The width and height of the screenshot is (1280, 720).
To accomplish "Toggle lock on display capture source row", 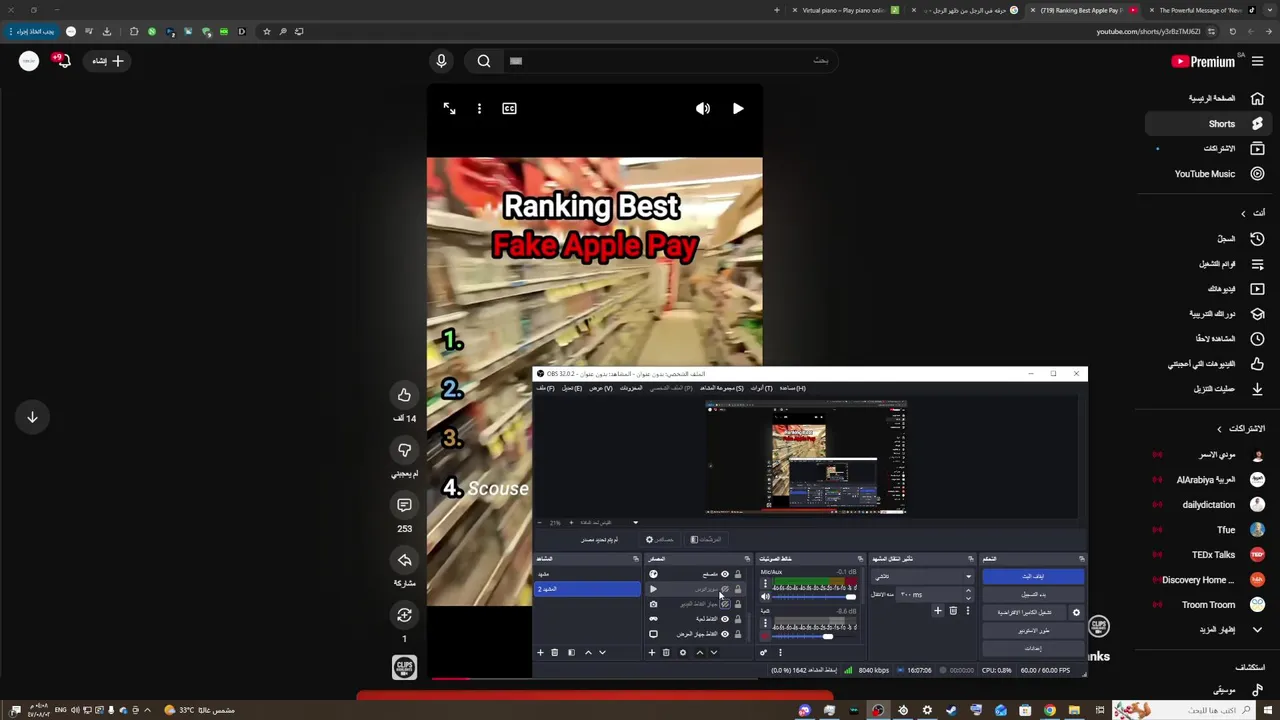I will (x=738, y=634).
